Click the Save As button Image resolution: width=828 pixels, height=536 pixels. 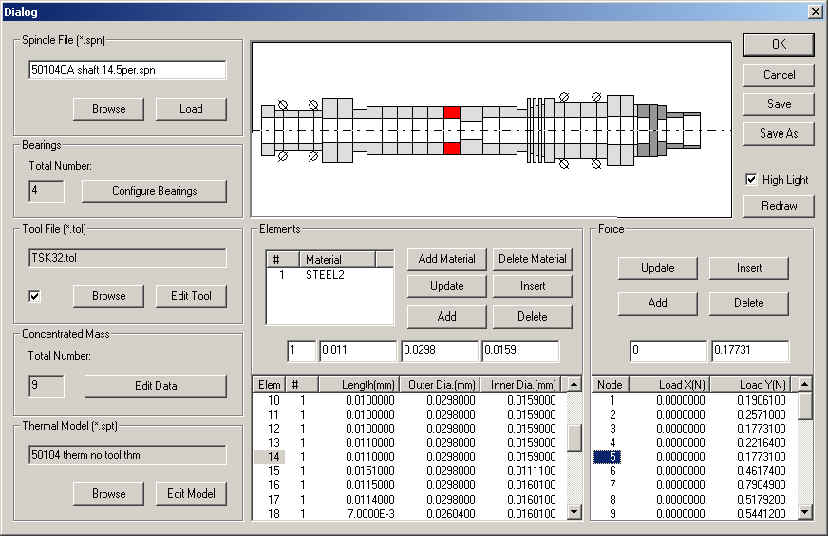pos(778,133)
